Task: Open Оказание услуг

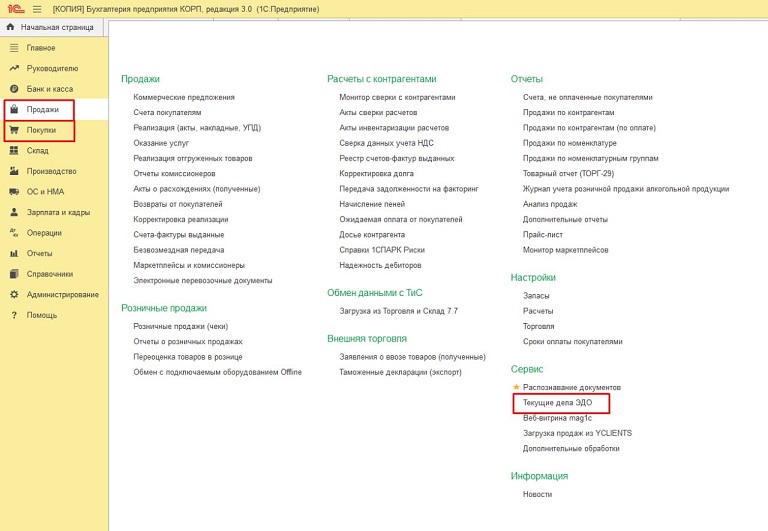Action: click(x=161, y=143)
